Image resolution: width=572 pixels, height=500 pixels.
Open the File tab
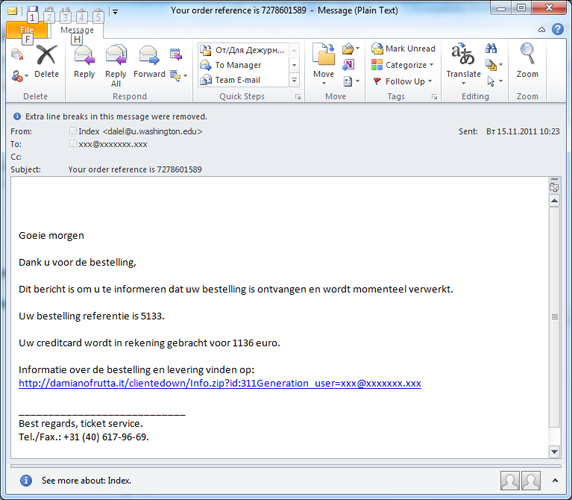point(27,30)
